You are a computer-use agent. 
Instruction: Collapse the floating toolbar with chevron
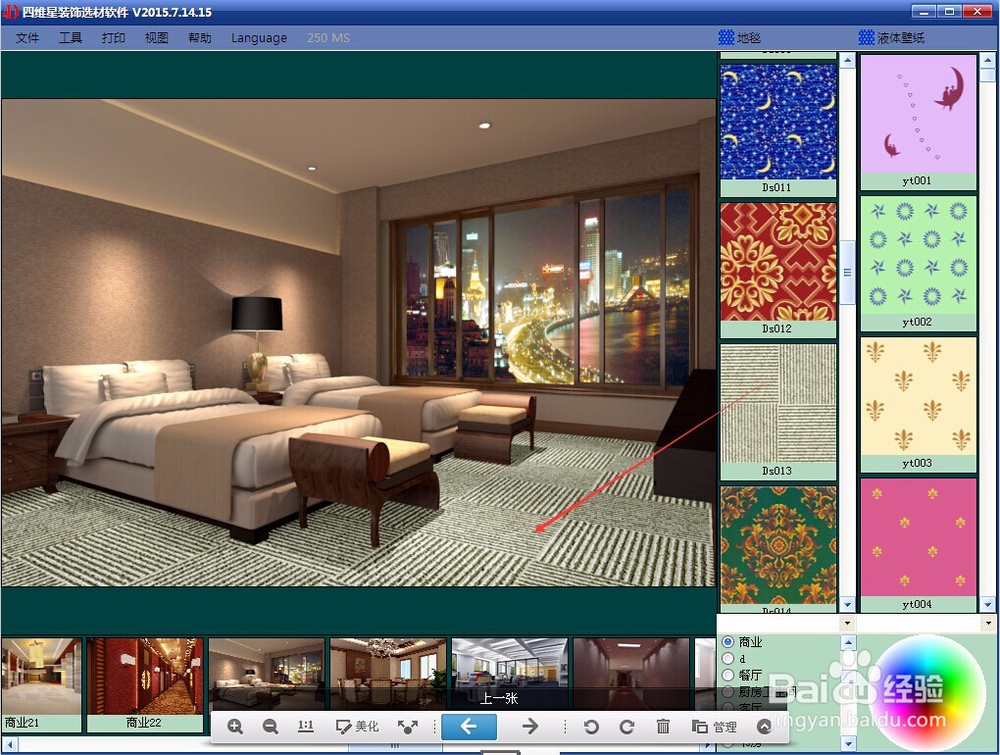[764, 726]
